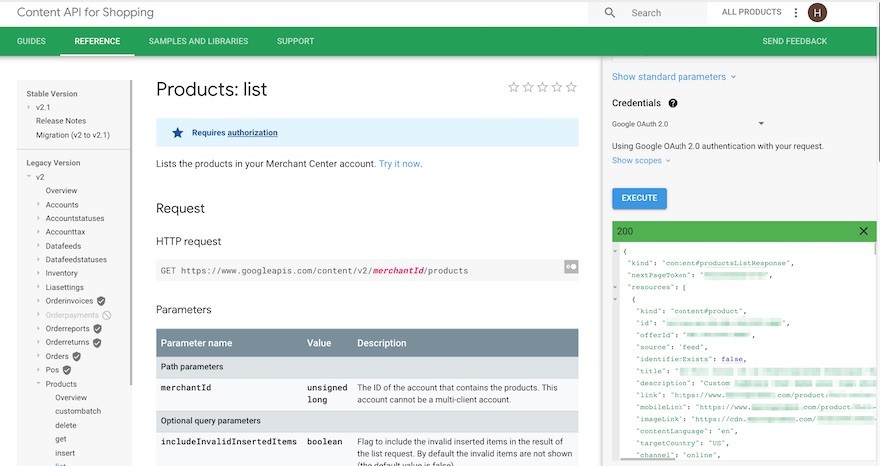Click the Credentials help question icon
Screen dimensions: 880x466
[673, 103]
